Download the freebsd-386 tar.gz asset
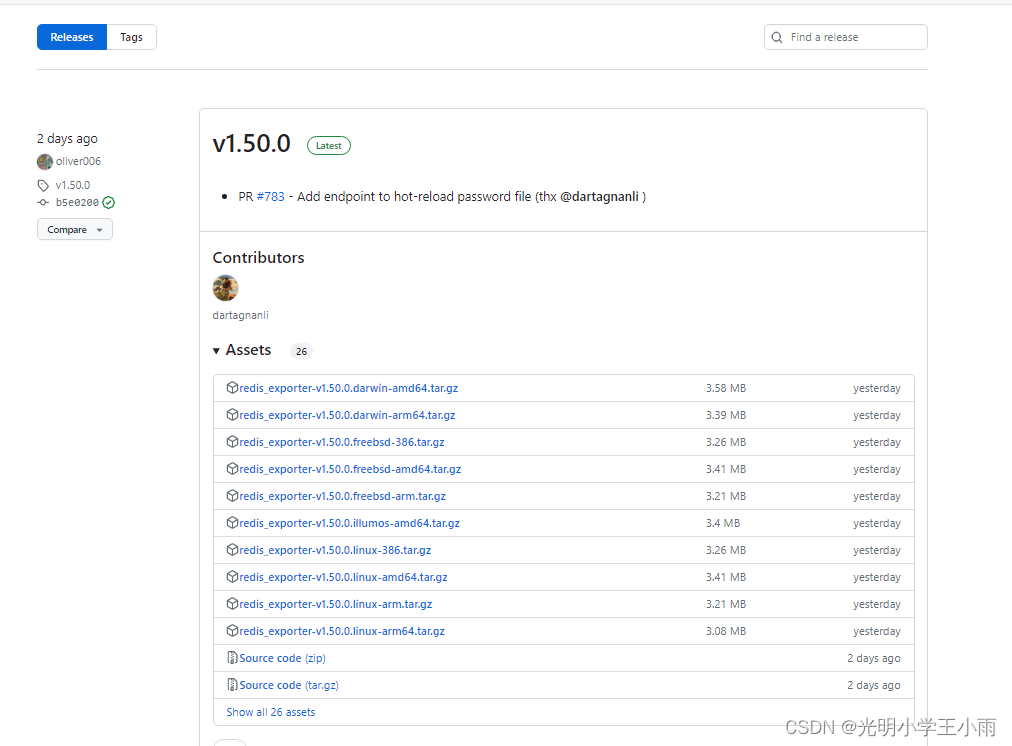The image size is (1012, 746). tap(342, 443)
